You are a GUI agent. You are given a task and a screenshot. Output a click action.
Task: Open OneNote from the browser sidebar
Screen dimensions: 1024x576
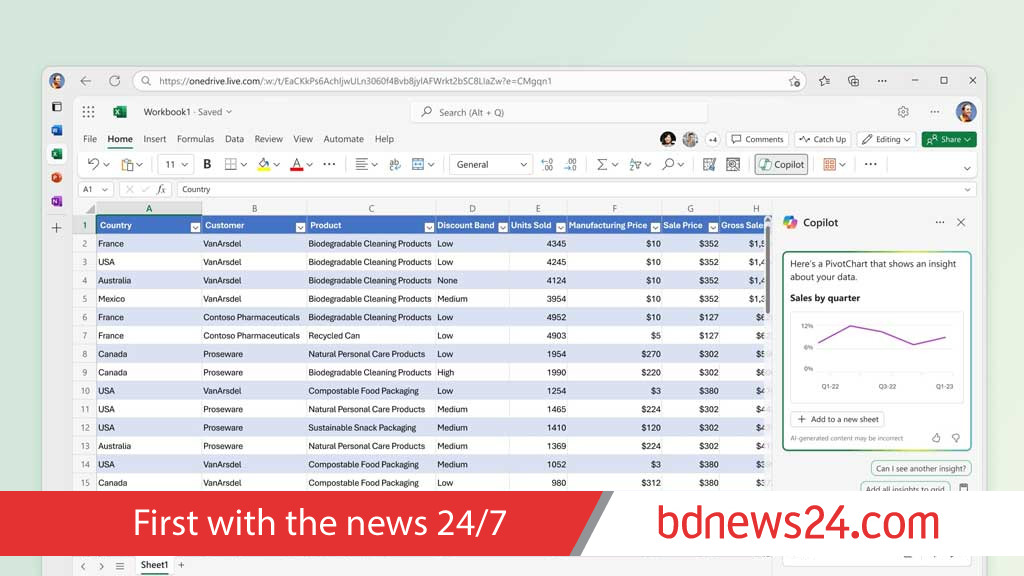[x=57, y=201]
